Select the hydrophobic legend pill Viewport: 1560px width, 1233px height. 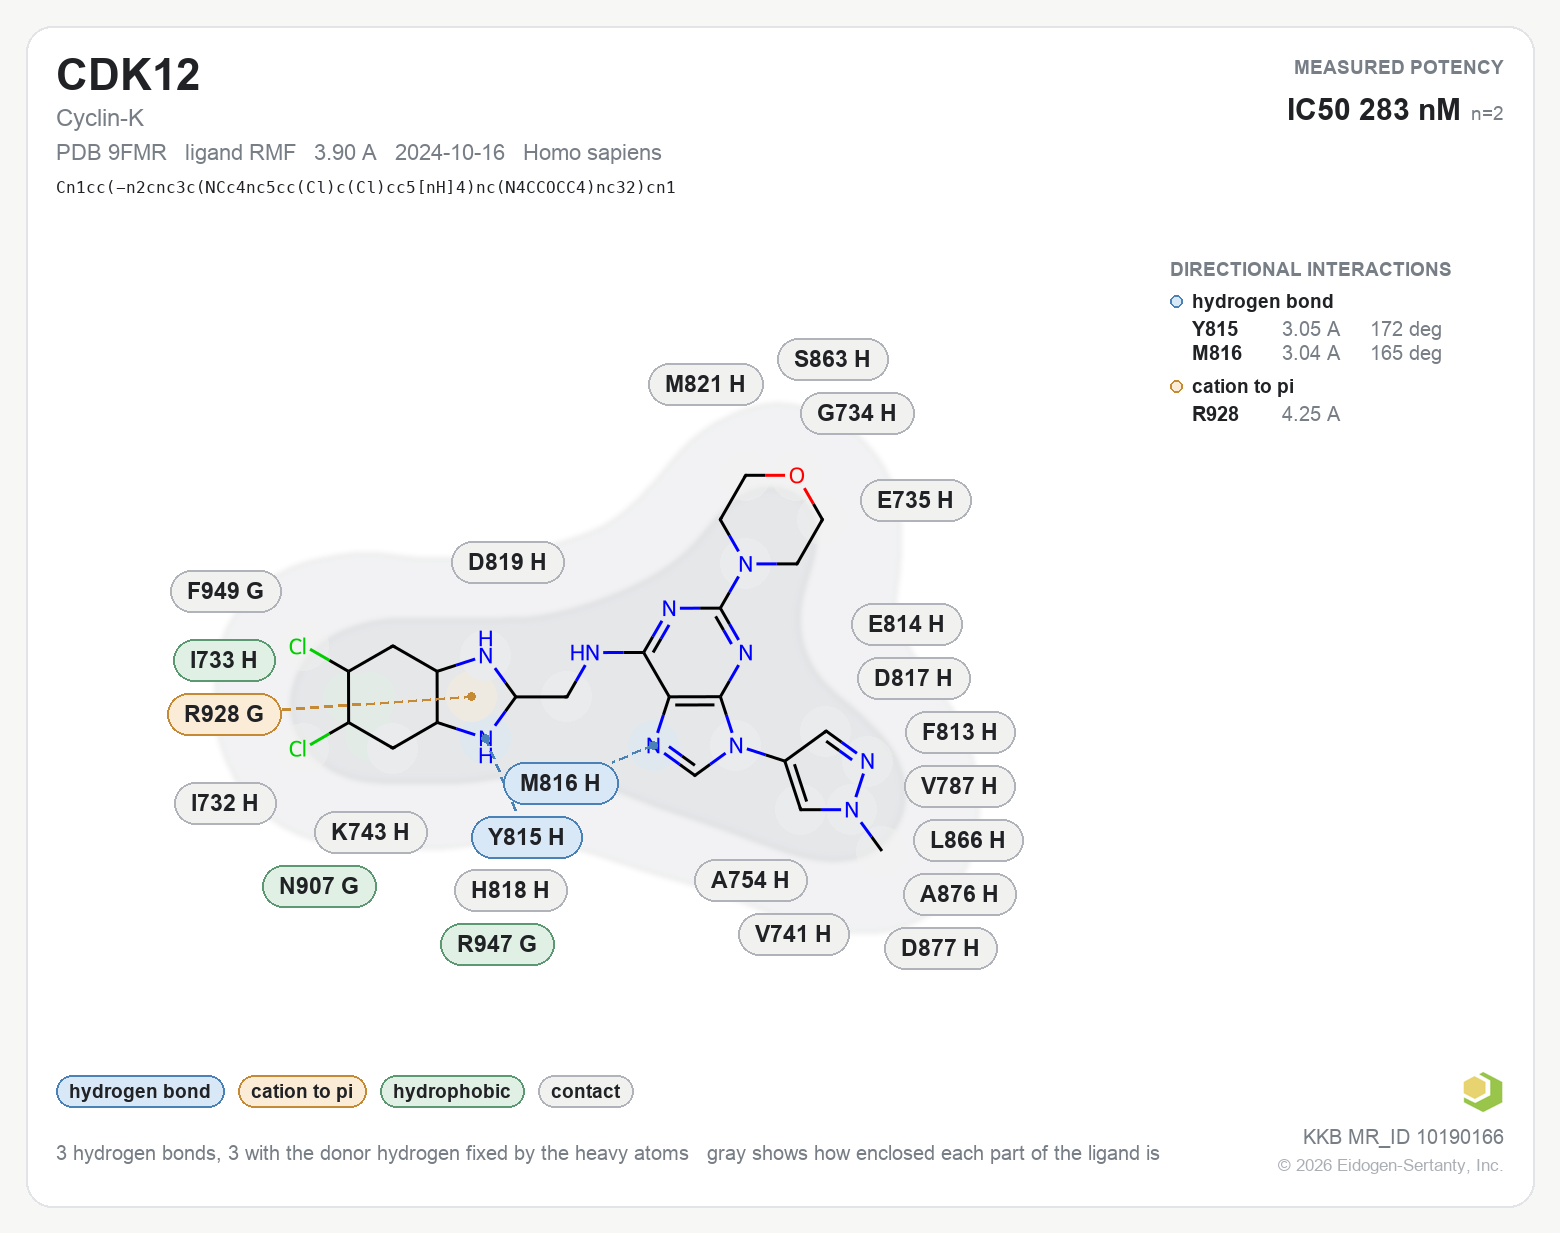(452, 1091)
